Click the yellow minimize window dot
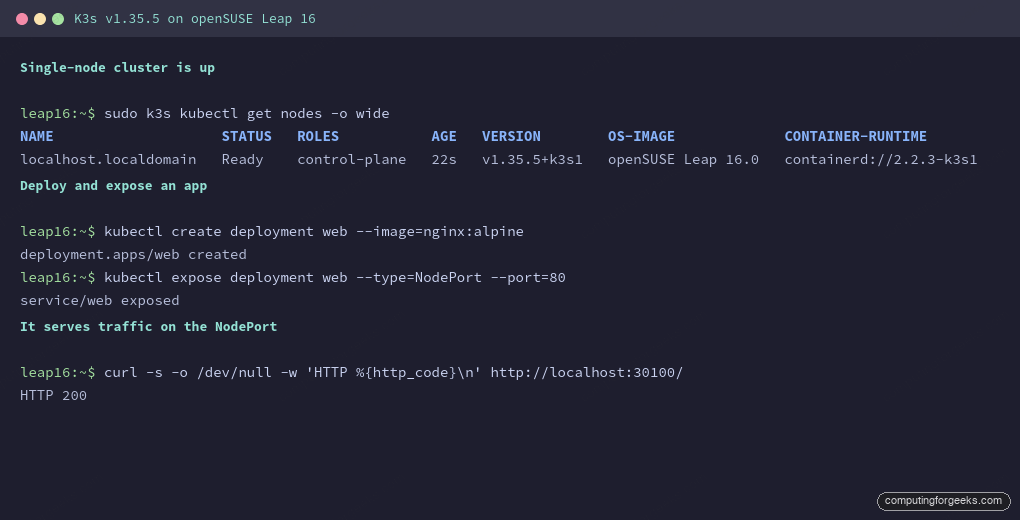Image resolution: width=1020 pixels, height=520 pixels. (x=40, y=19)
